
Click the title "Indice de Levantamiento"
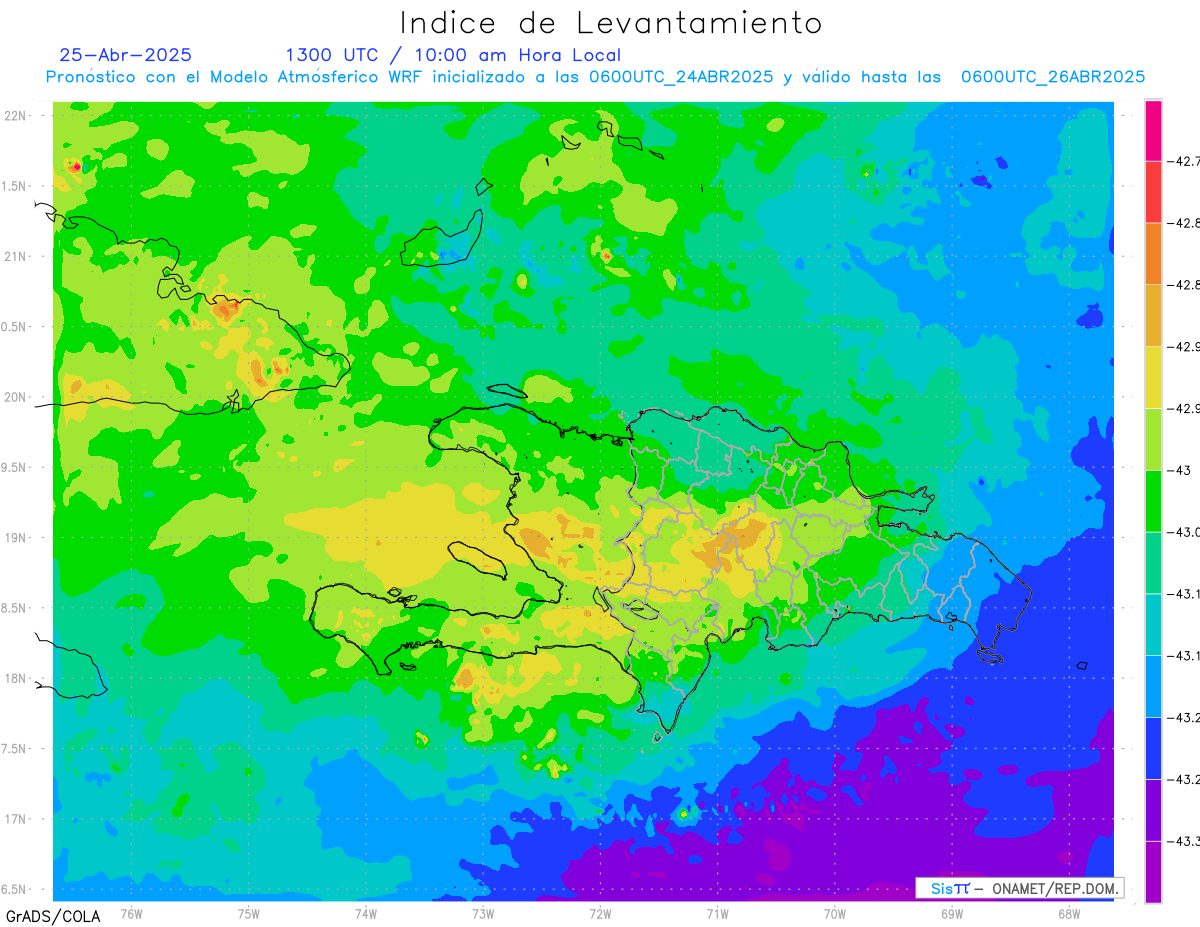[x=611, y=23]
